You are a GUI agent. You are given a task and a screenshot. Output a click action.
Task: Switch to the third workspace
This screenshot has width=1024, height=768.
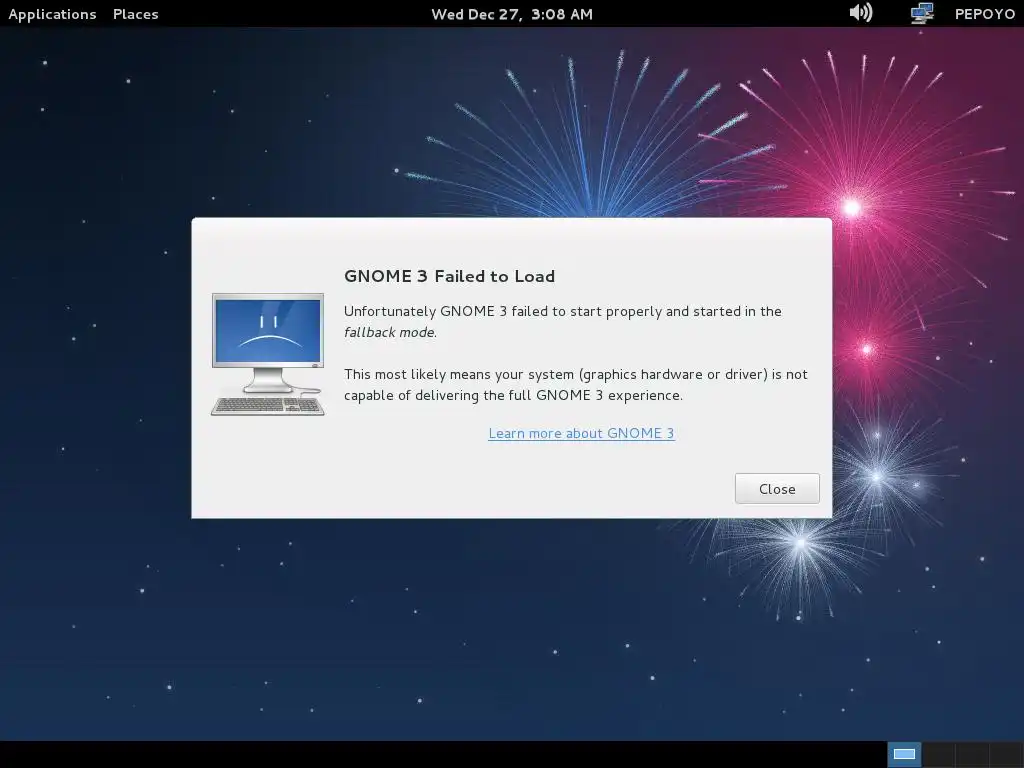972,754
